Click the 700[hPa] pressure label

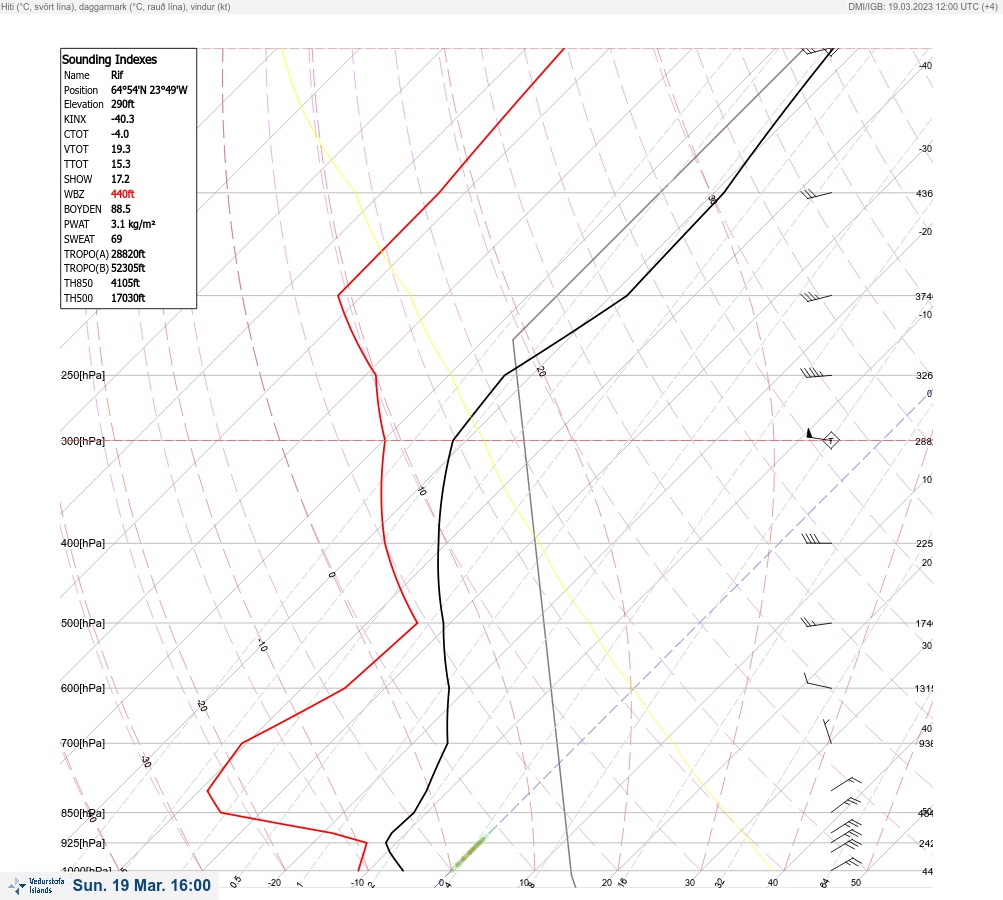83,743
